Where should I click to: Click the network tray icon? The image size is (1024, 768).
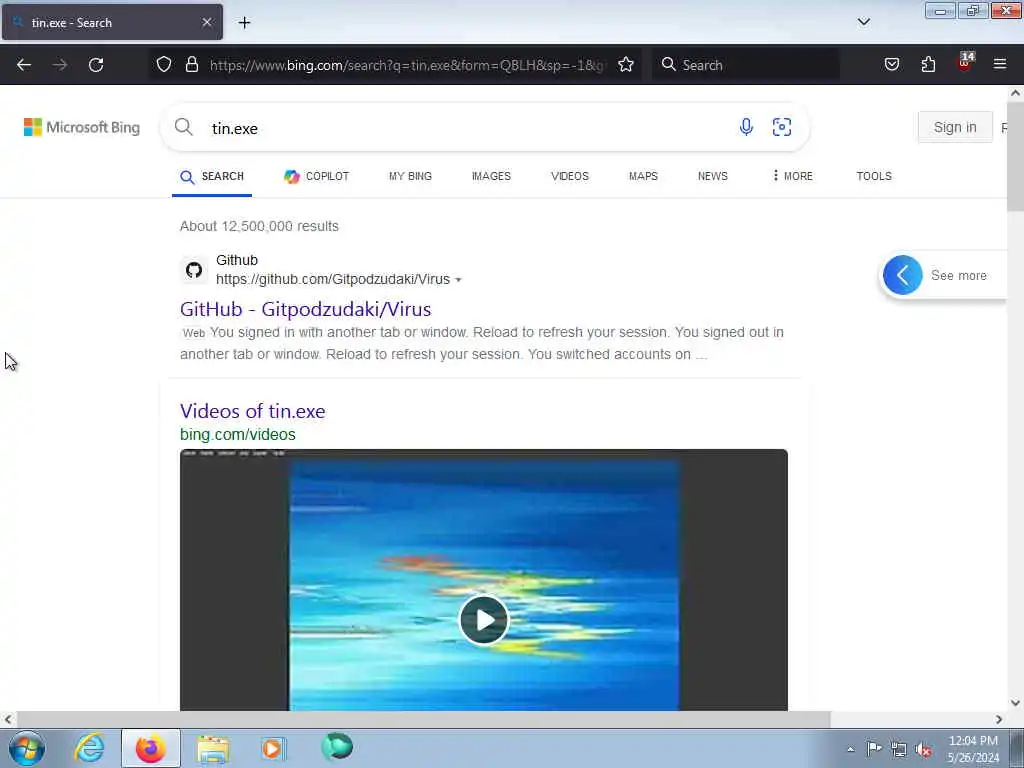pos(899,750)
